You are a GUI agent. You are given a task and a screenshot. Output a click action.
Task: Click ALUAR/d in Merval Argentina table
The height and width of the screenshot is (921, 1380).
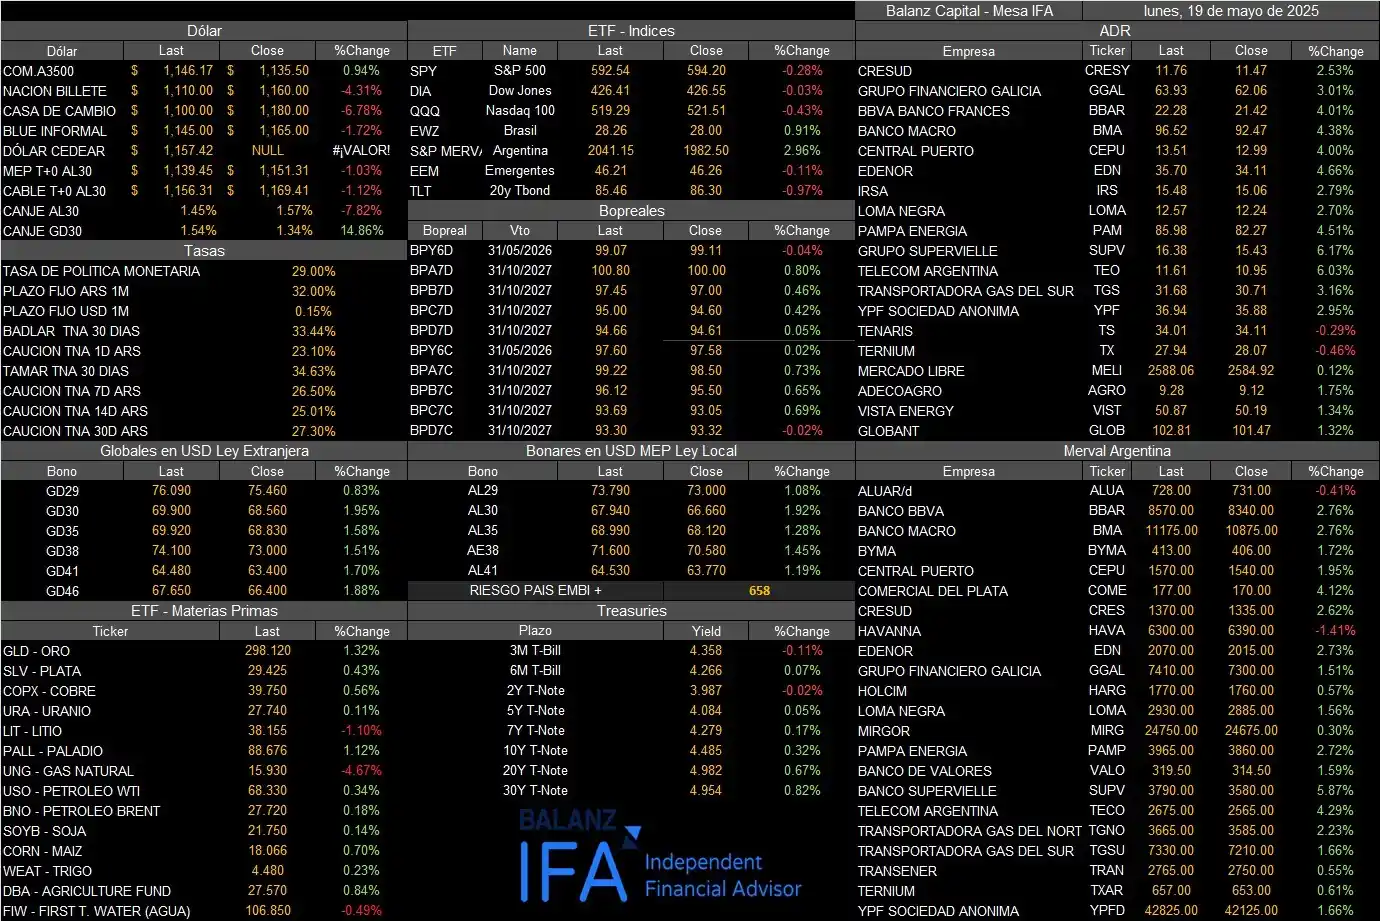tap(885, 491)
